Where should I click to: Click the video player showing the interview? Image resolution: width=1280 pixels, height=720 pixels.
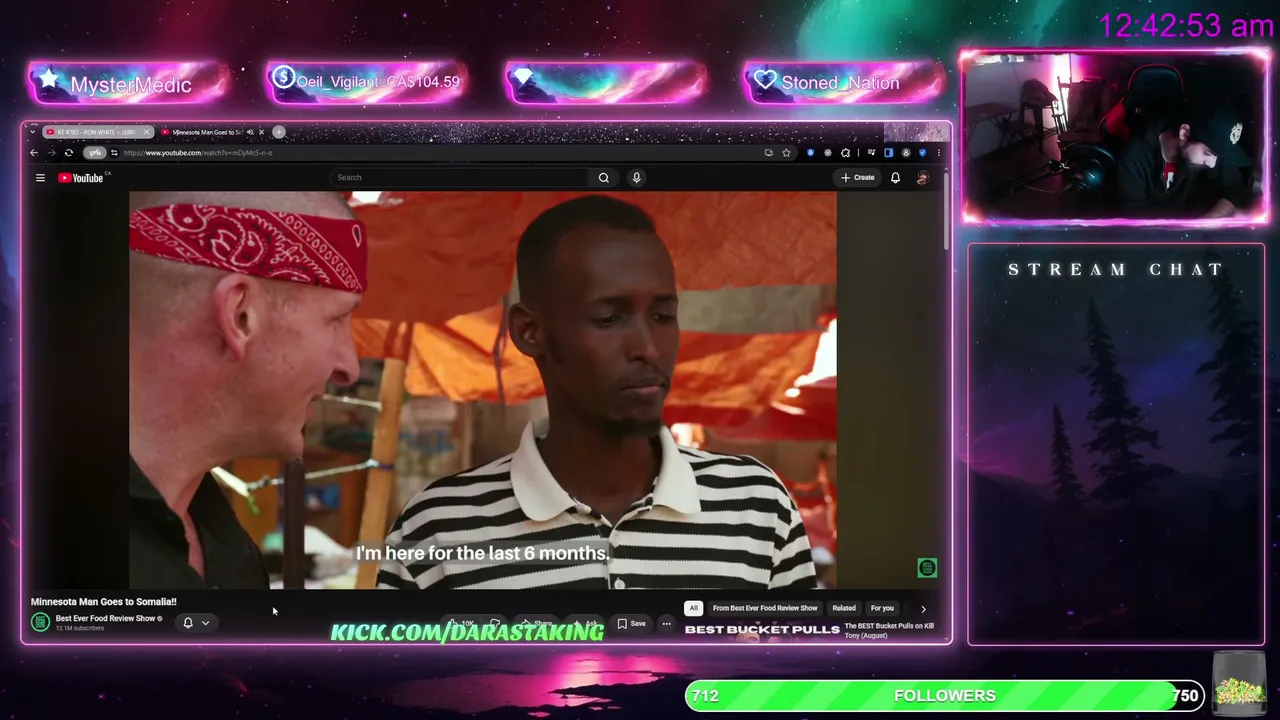click(483, 390)
